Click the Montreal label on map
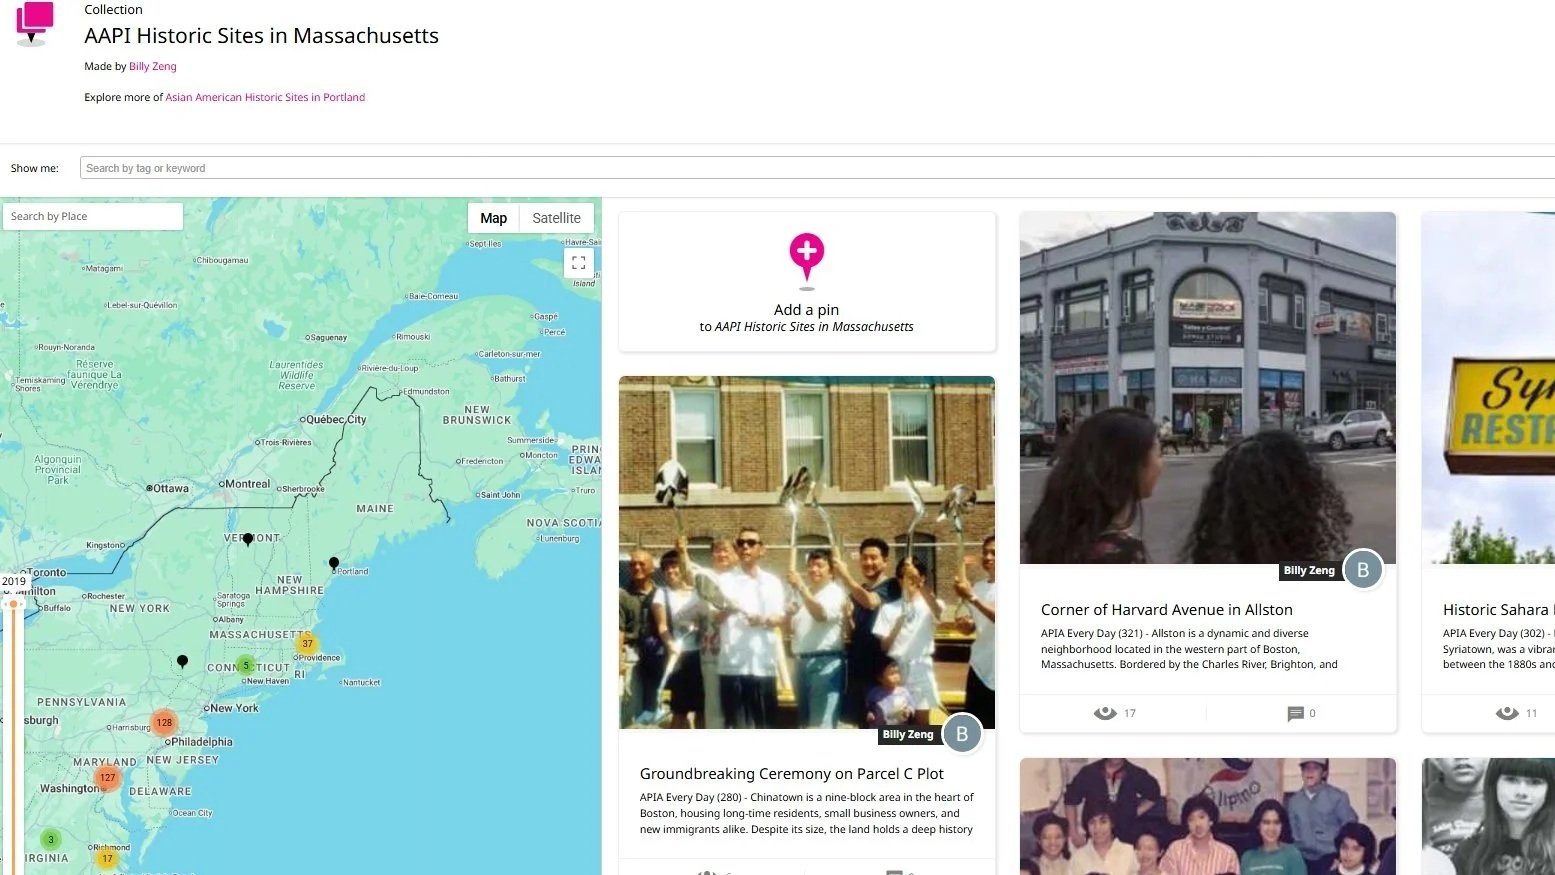1555x875 pixels. click(x=248, y=484)
